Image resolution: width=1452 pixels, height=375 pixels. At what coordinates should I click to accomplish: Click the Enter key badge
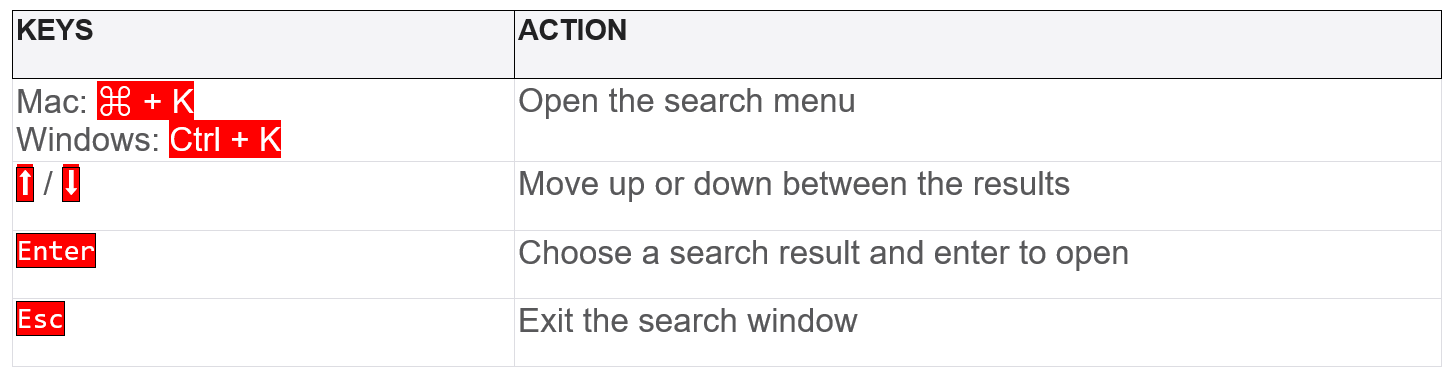(56, 251)
